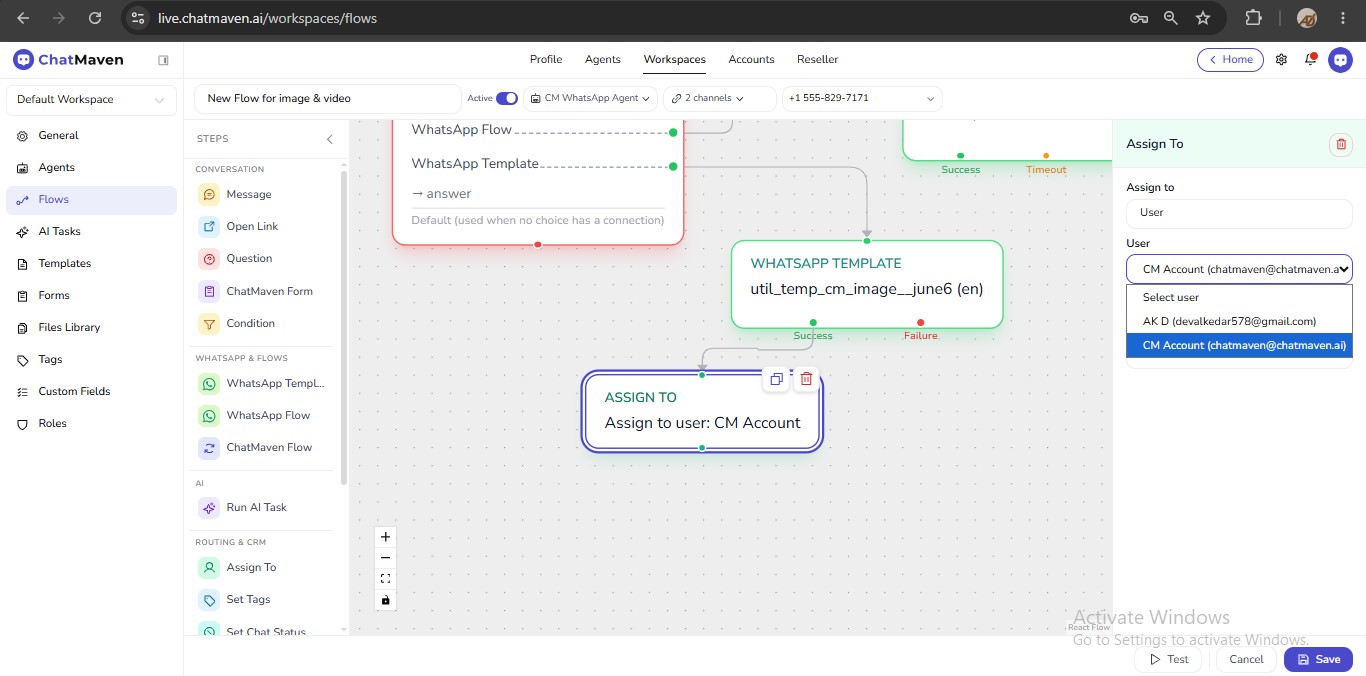Click the Set Tags step icon
Viewport: 1366px width, 676px height.
209,600
